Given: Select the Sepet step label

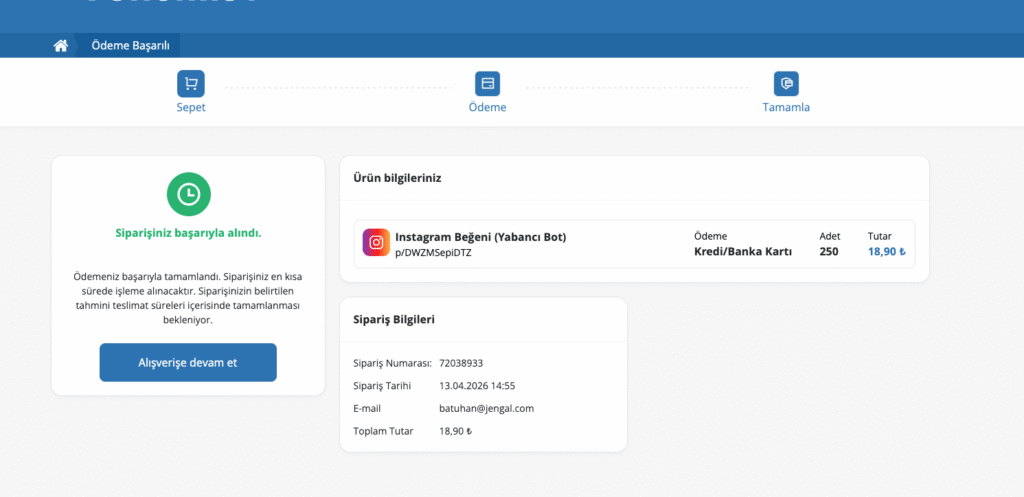Looking at the screenshot, I should 191,107.
